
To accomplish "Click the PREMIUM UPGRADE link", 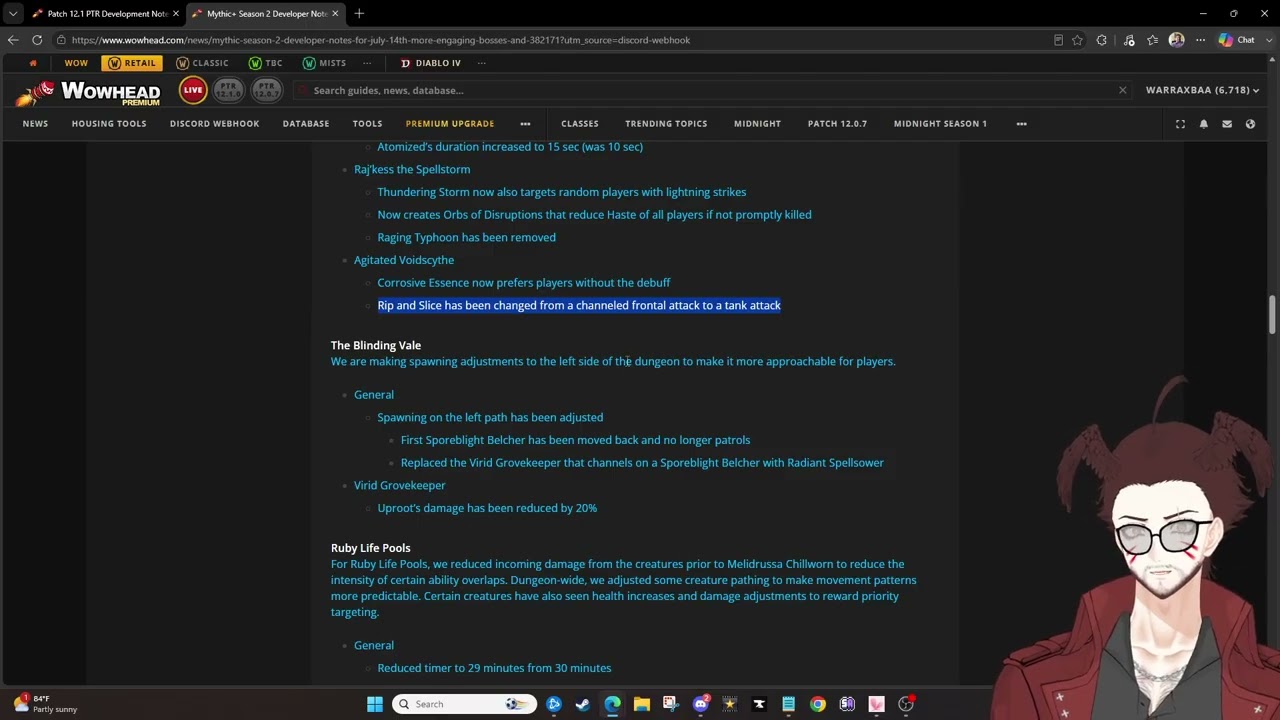I will point(450,124).
